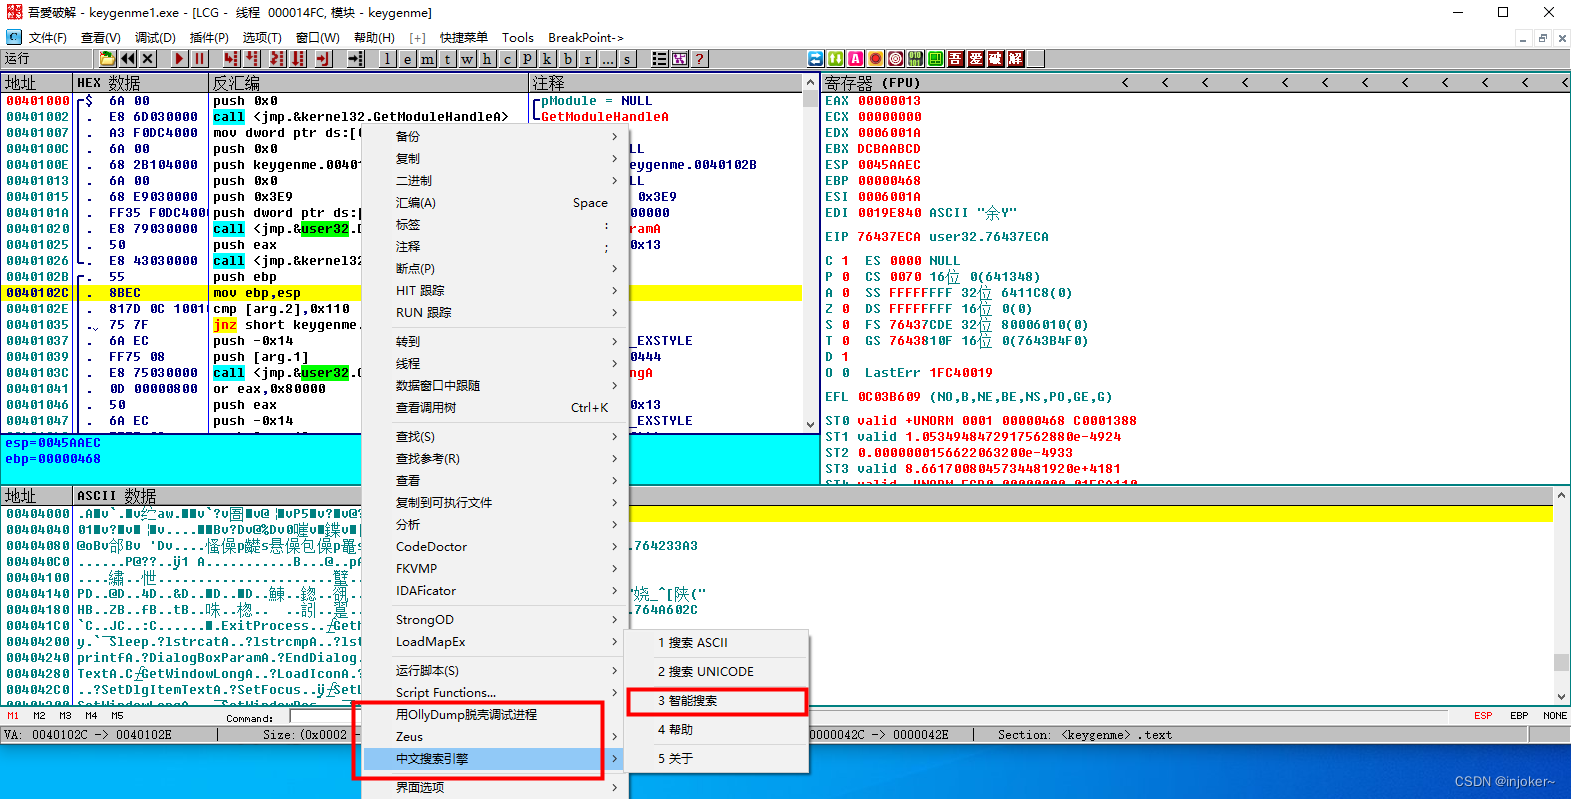The image size is (1571, 799).
Task: Expand the IDAFicator context submenu
Action: tap(493, 591)
